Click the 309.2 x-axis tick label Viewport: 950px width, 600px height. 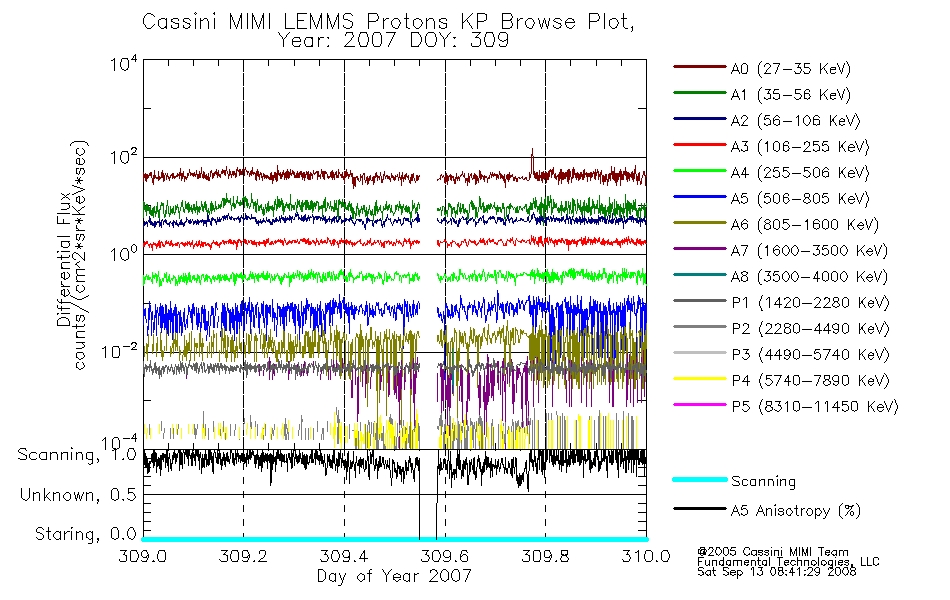point(243,556)
